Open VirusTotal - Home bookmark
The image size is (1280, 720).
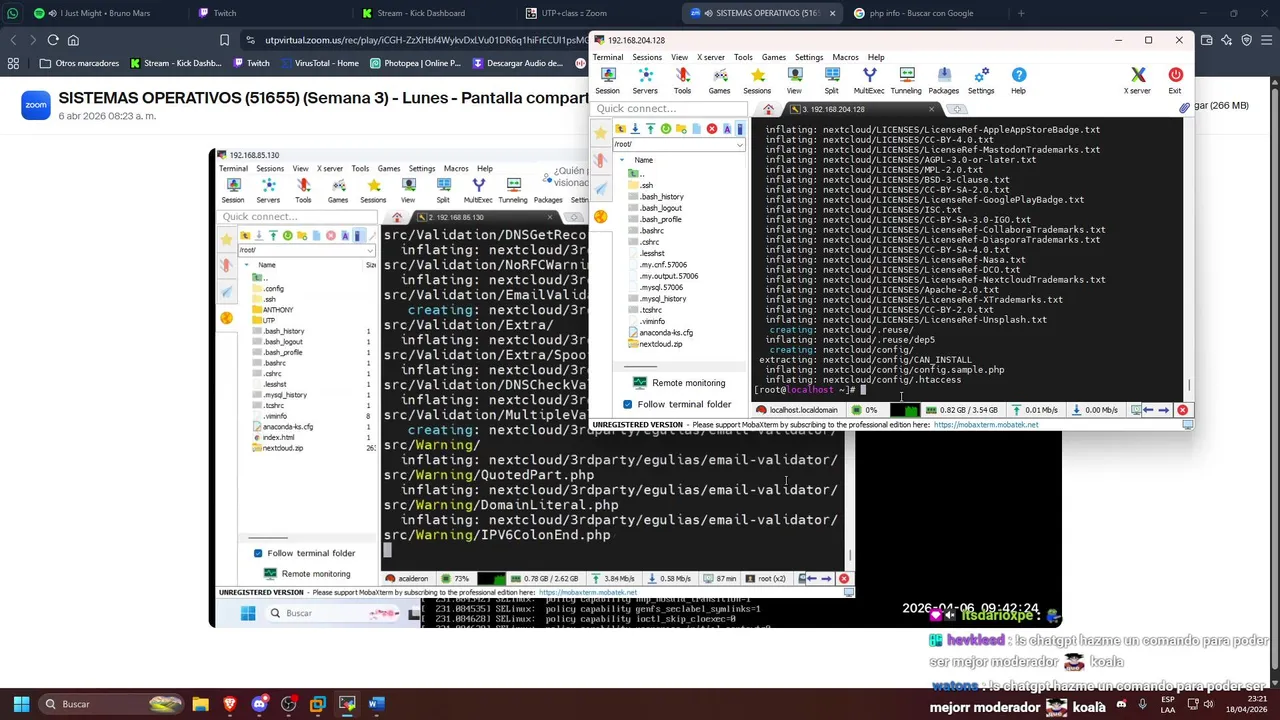tap(319, 63)
